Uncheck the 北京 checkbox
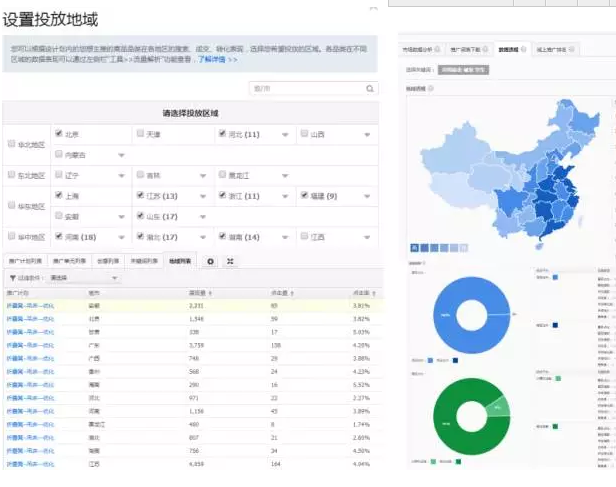 coord(59,133)
